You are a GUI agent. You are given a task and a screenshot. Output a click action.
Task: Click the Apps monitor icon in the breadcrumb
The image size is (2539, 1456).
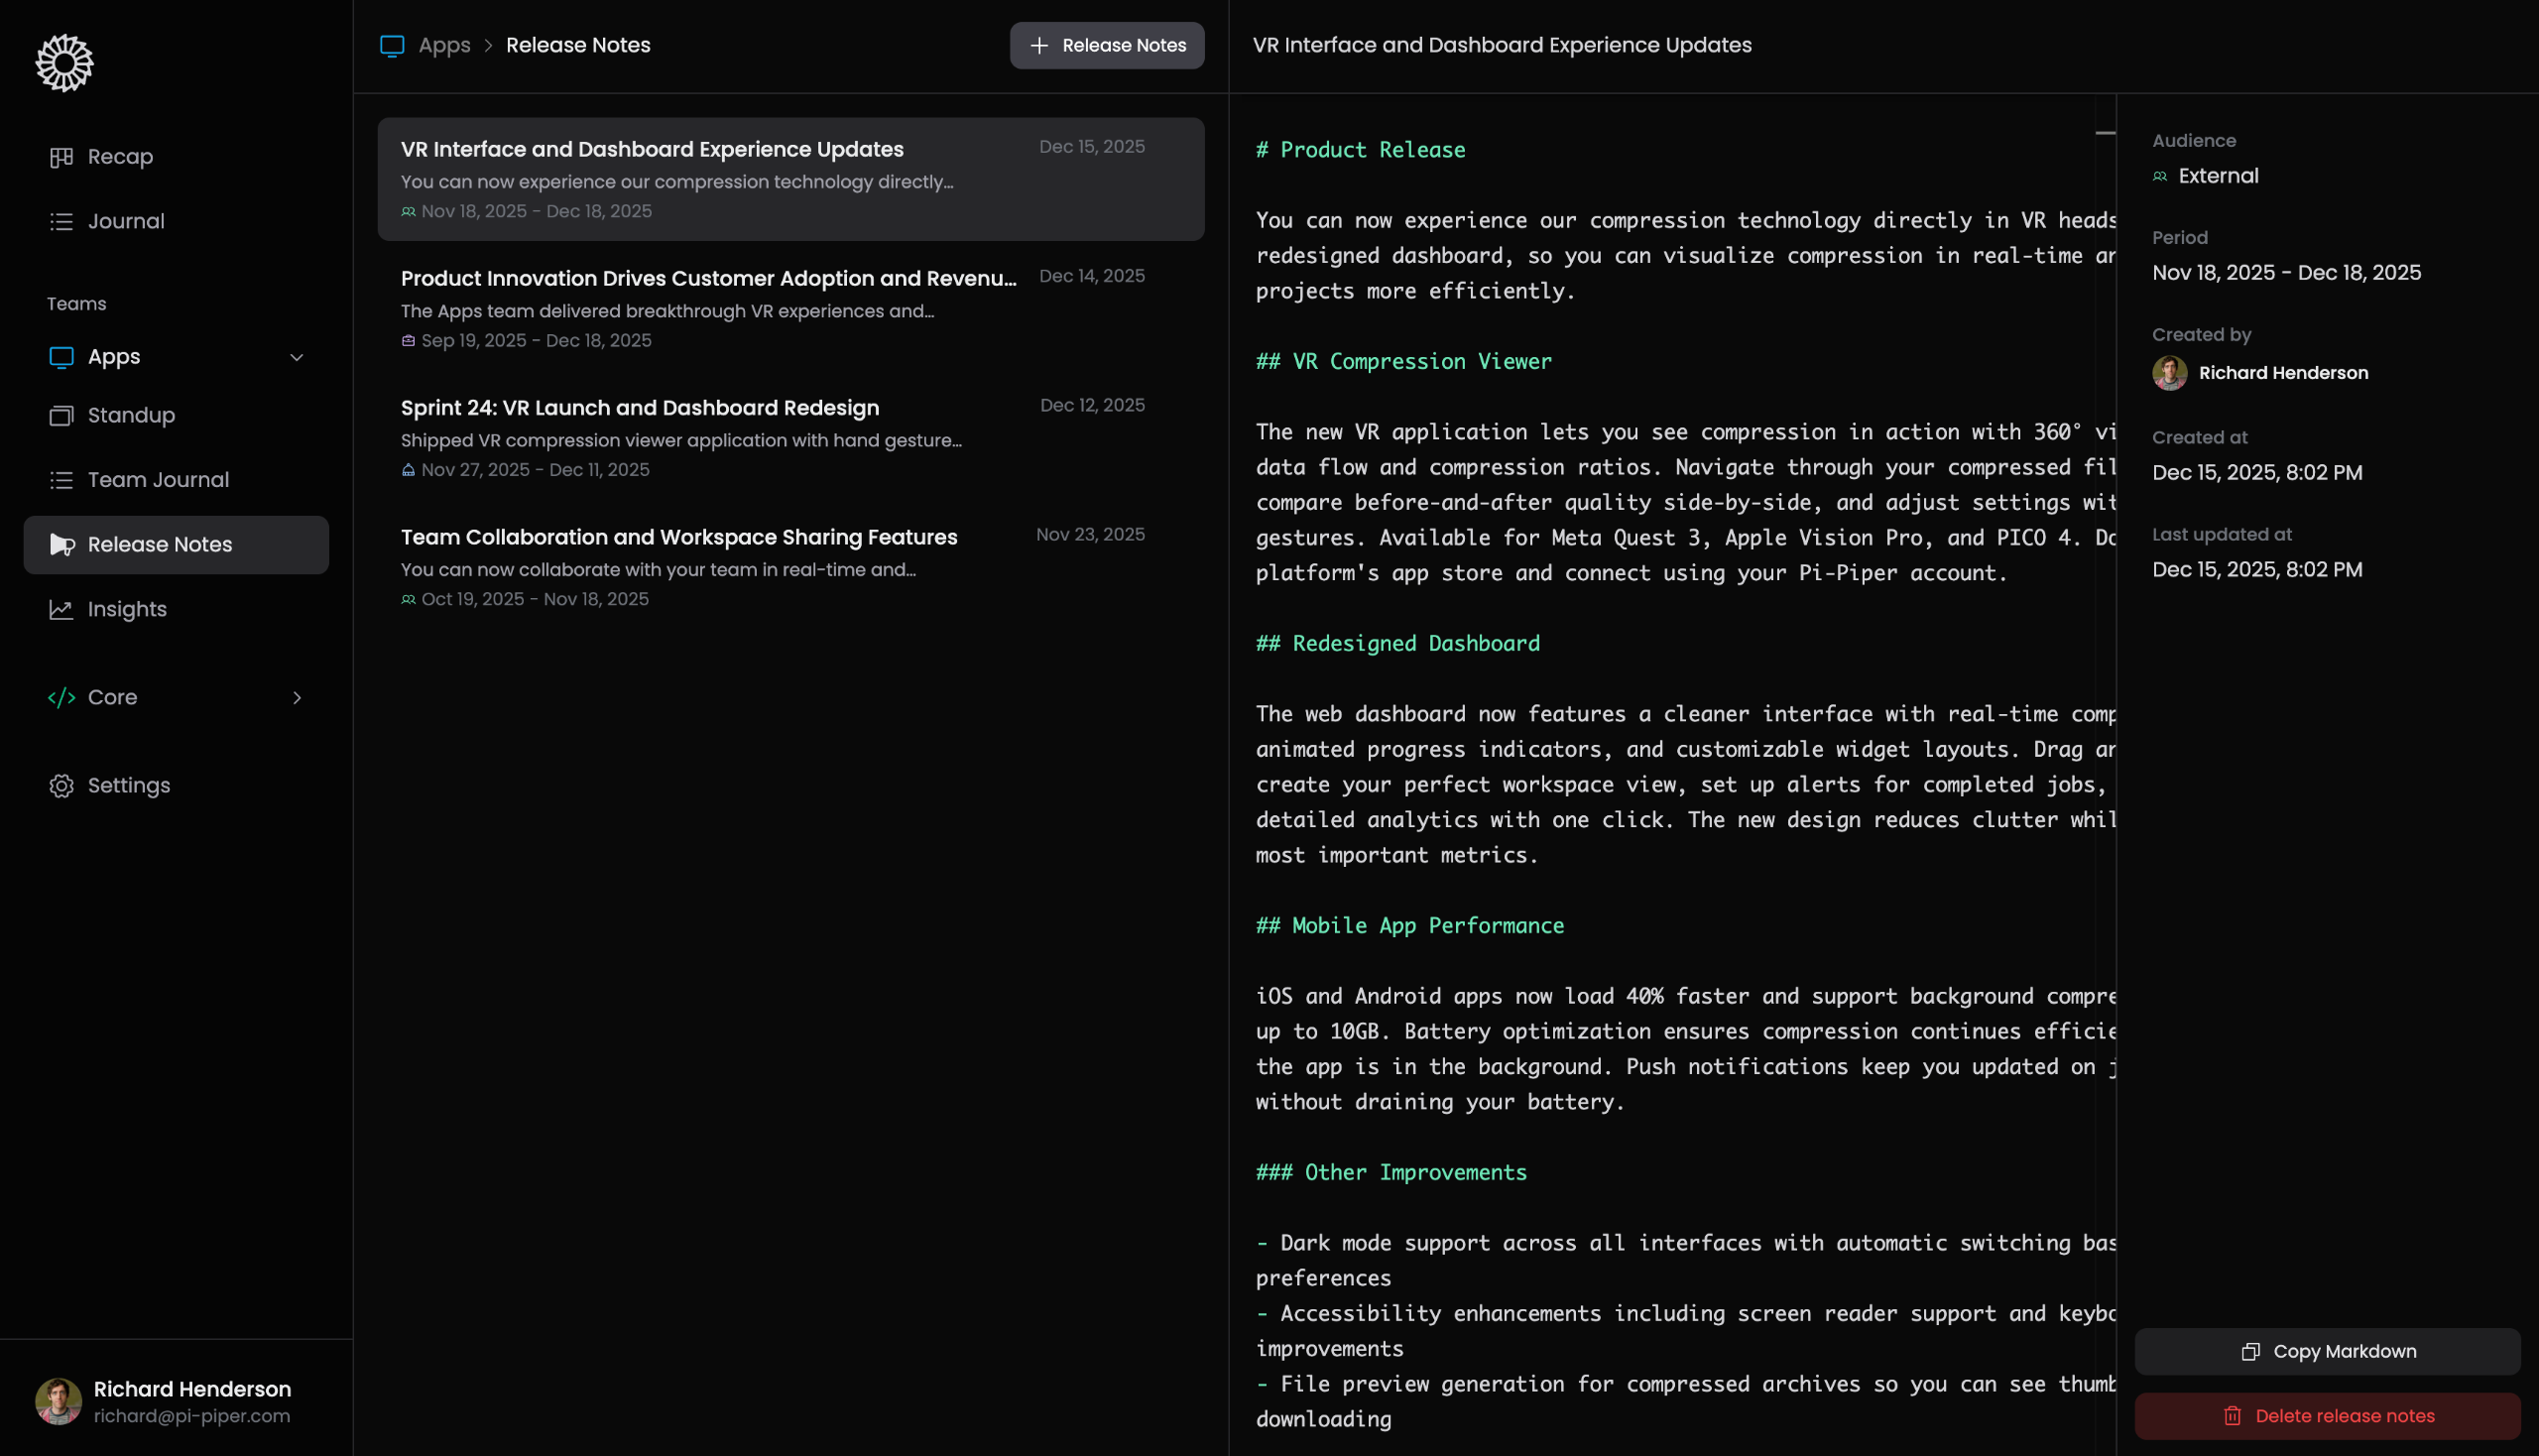[x=392, y=46]
